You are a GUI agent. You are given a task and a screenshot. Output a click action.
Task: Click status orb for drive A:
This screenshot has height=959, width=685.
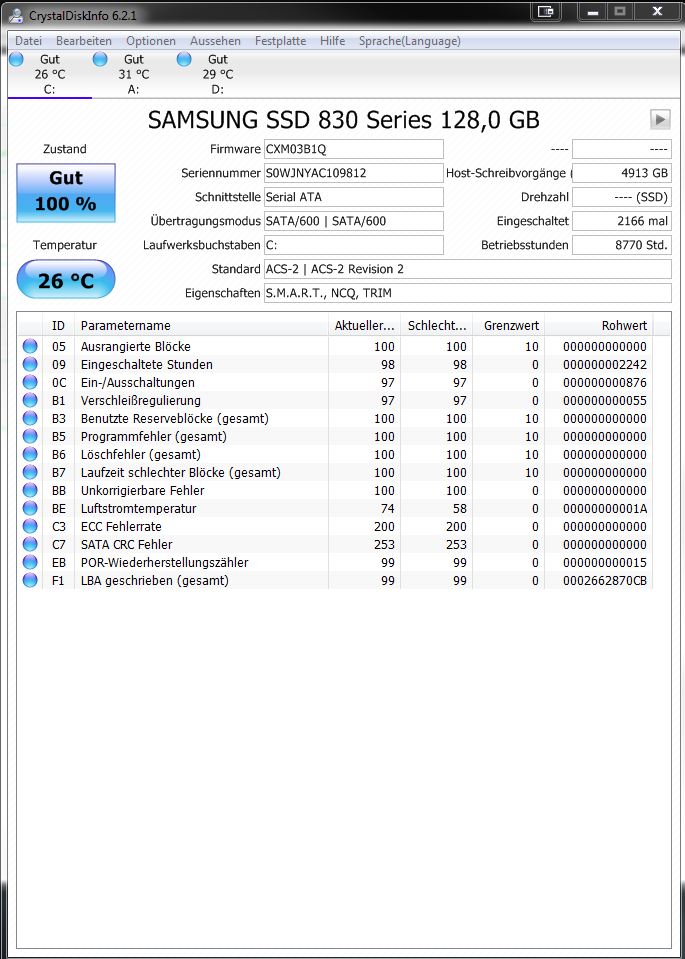point(100,59)
